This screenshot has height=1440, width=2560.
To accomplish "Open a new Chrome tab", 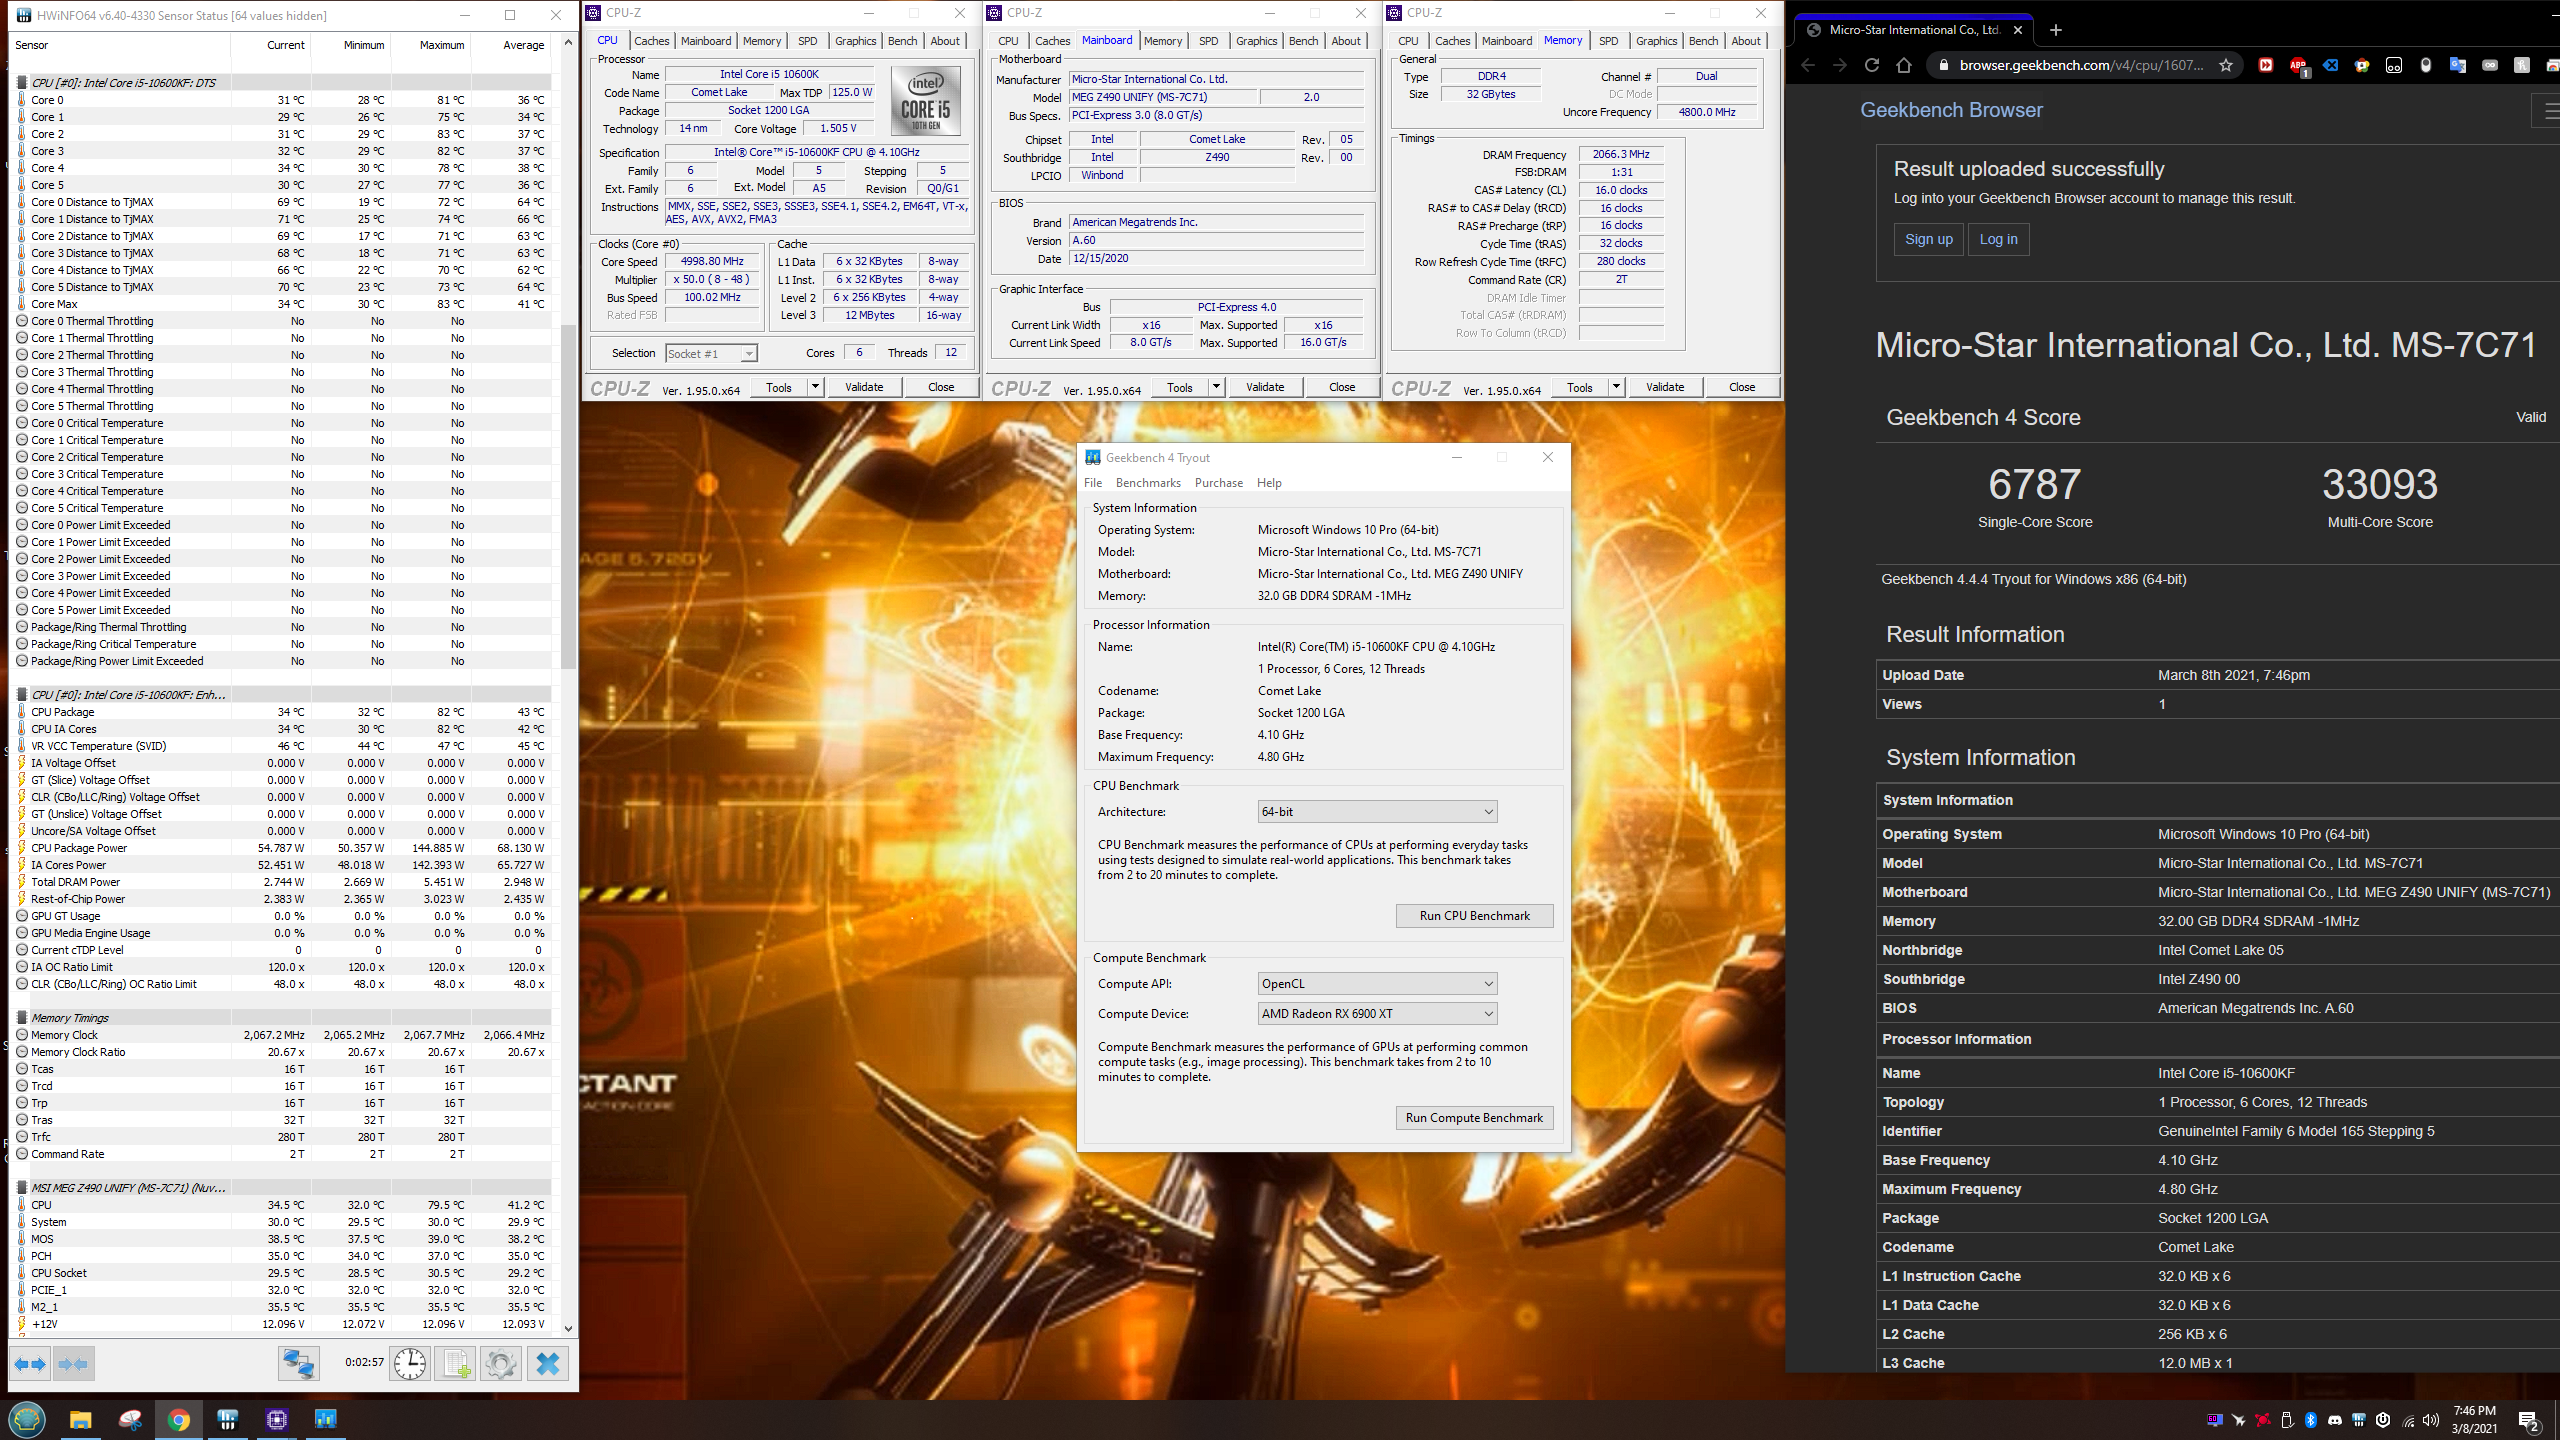I will pos(2056,30).
